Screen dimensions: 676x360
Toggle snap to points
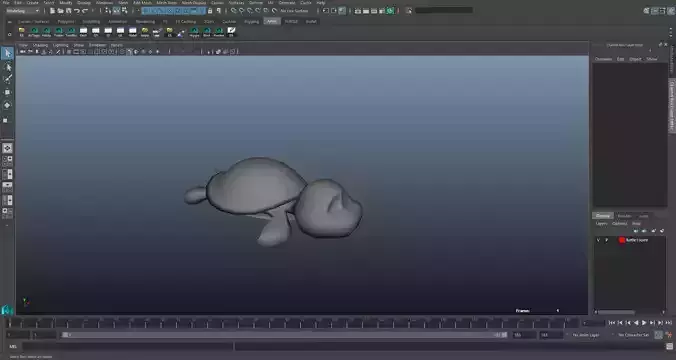(x=250, y=11)
